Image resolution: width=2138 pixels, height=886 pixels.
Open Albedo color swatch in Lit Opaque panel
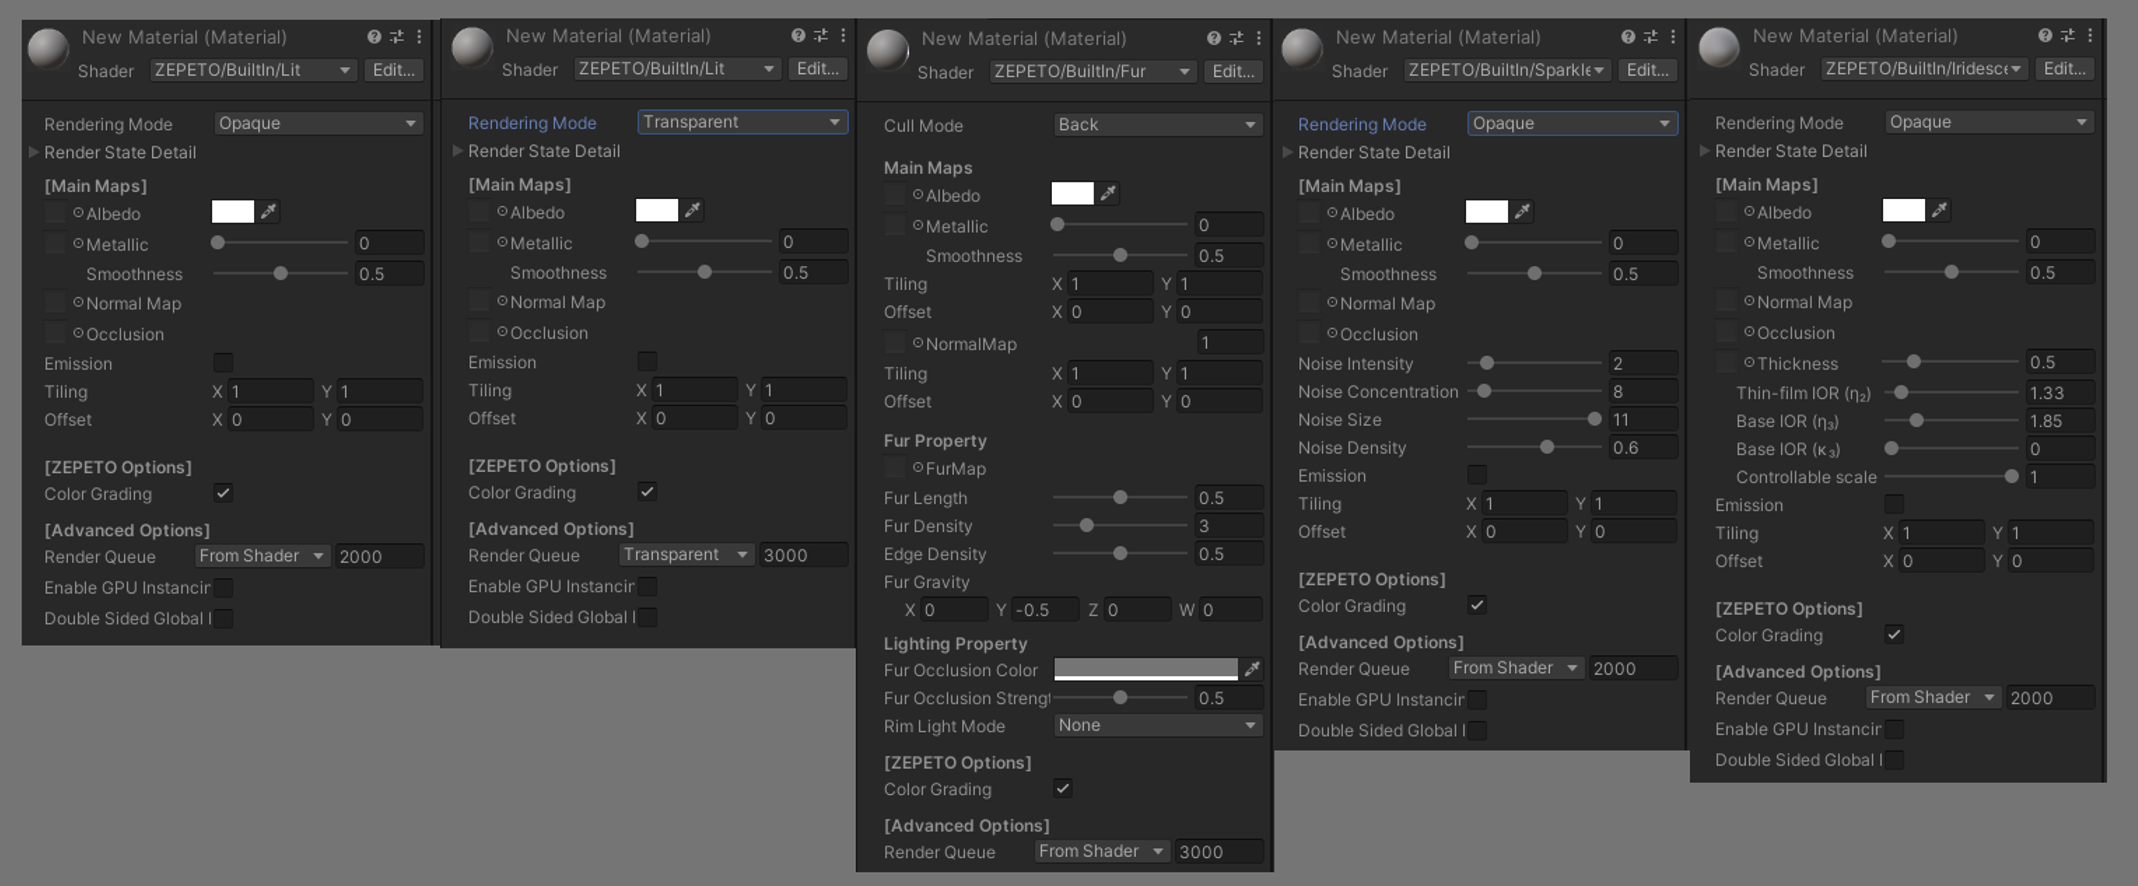tap(233, 211)
